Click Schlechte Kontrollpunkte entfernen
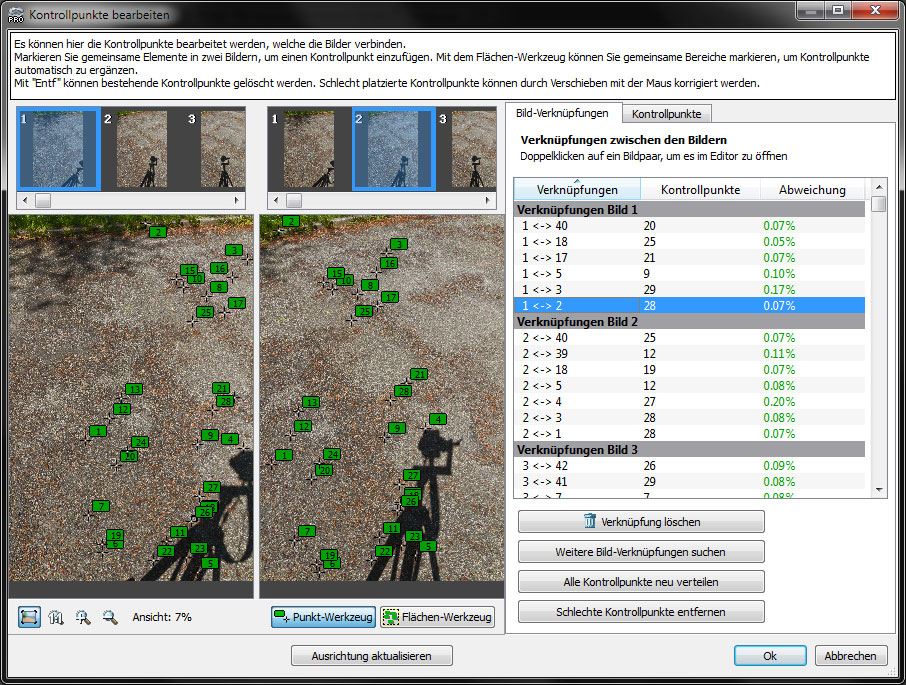The height and width of the screenshot is (685, 906). 641,612
